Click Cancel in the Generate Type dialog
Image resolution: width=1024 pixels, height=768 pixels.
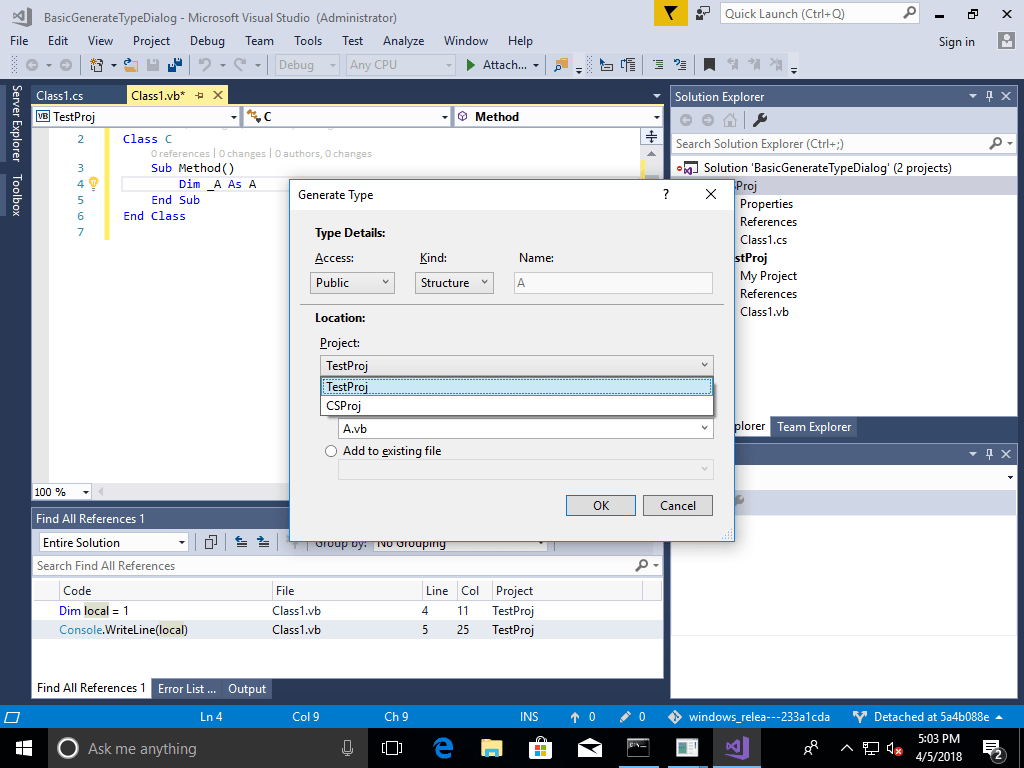[x=678, y=505]
